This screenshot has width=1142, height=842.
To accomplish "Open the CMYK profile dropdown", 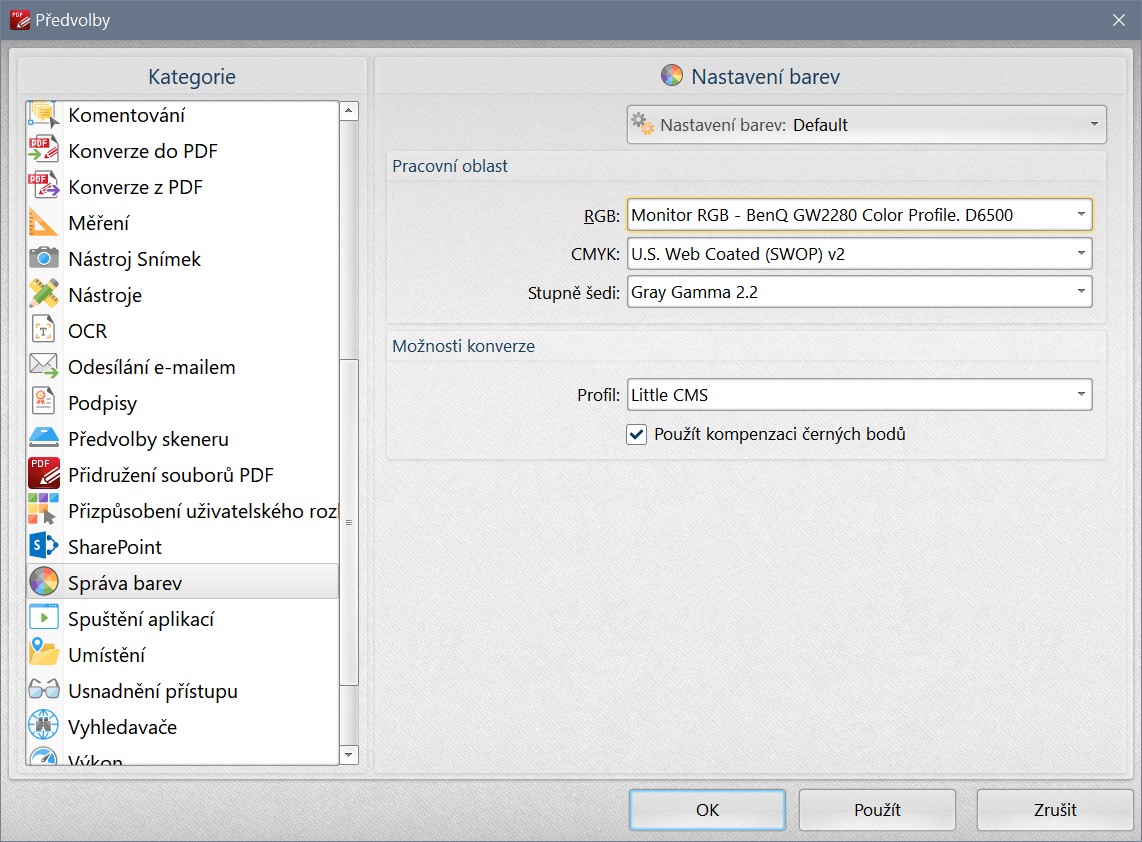I will 859,253.
